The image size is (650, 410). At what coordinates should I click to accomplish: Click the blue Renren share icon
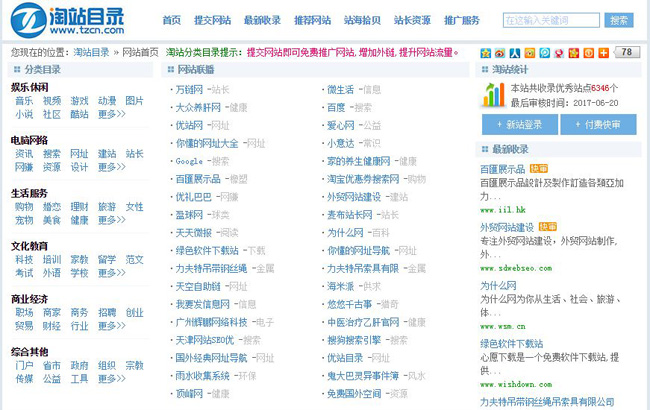[513, 52]
